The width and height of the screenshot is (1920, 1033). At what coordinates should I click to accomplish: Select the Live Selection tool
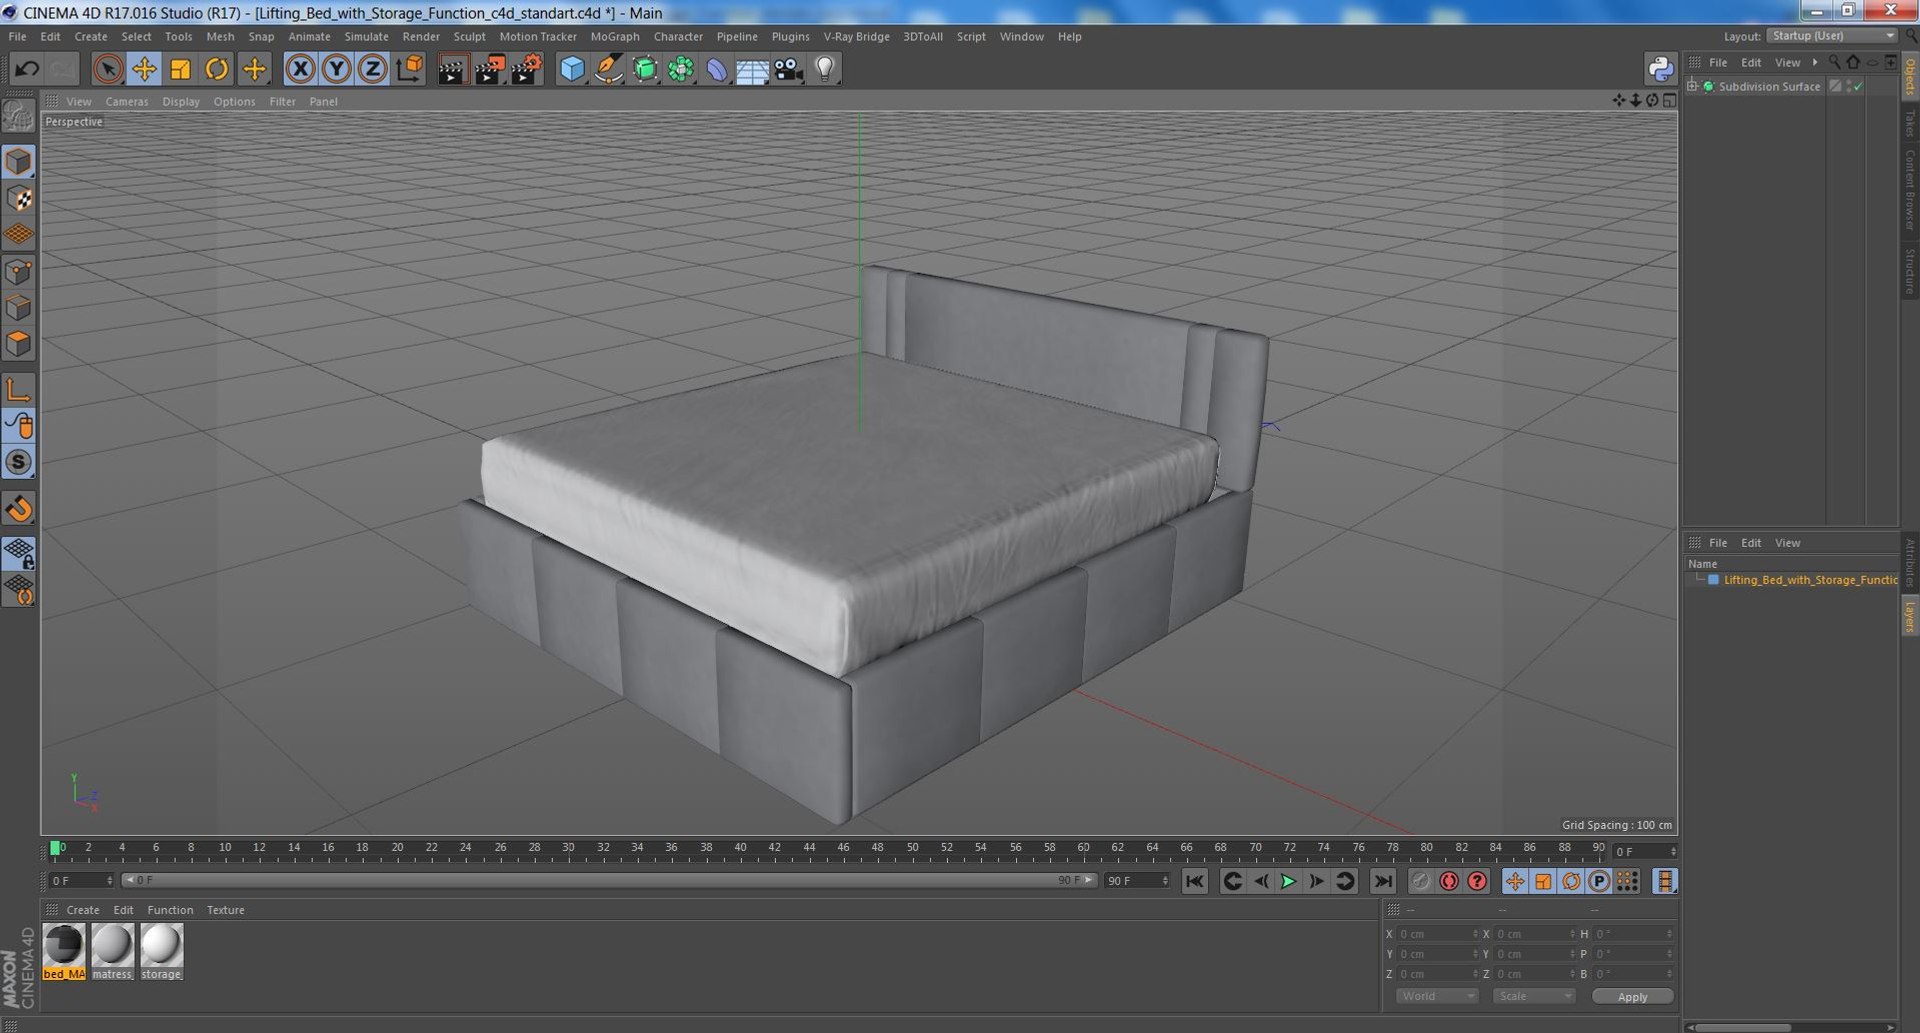107,69
